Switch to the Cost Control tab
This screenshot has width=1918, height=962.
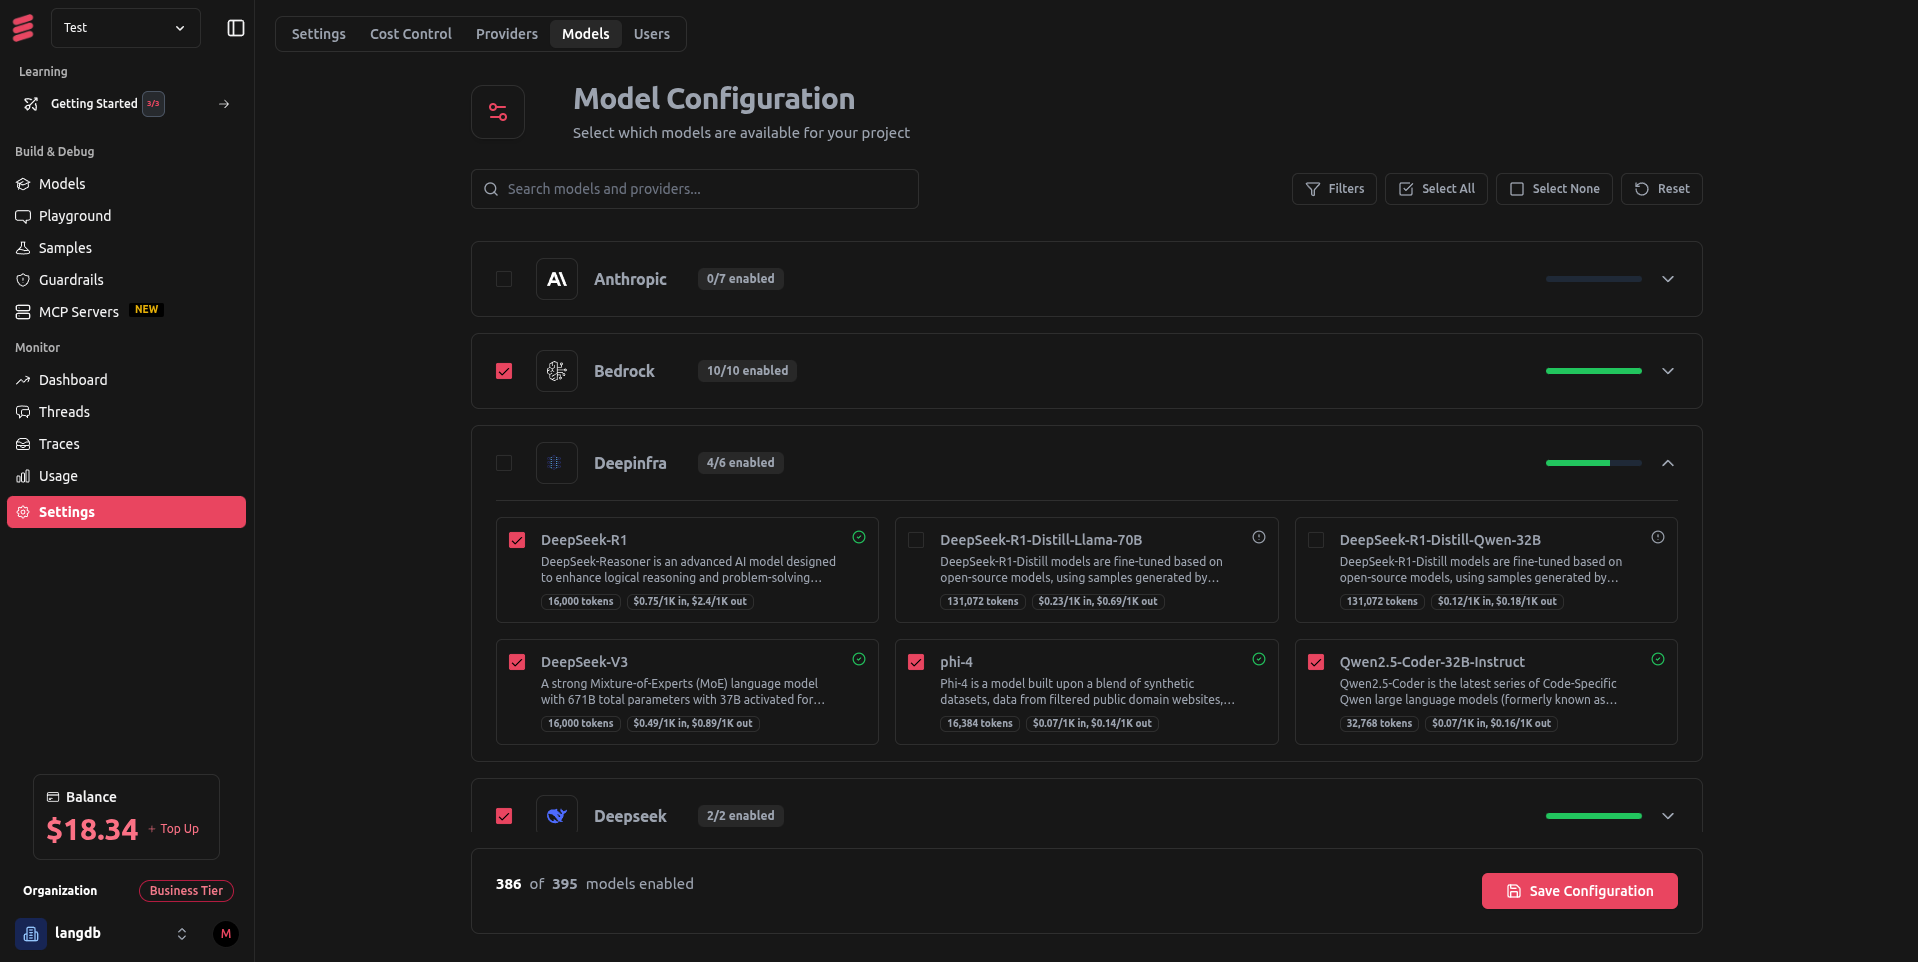tap(410, 34)
